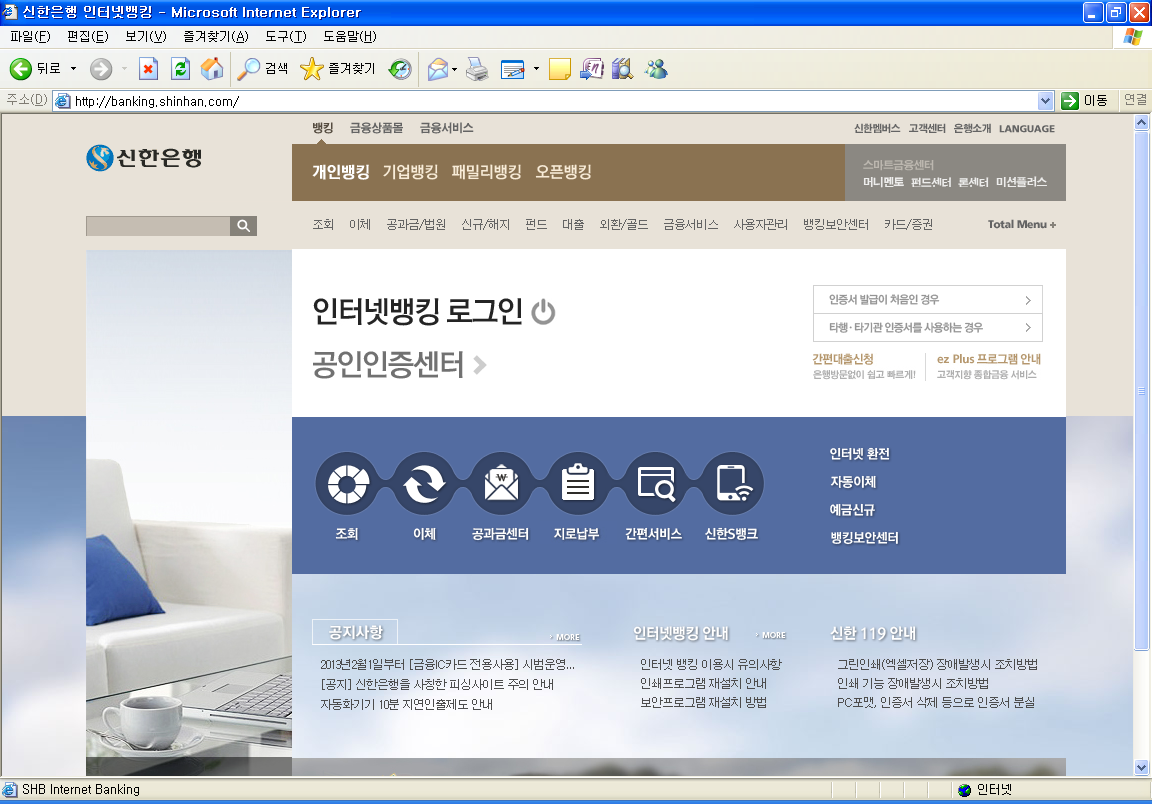
Task: Click the site search magnifier button
Action: click(x=243, y=226)
